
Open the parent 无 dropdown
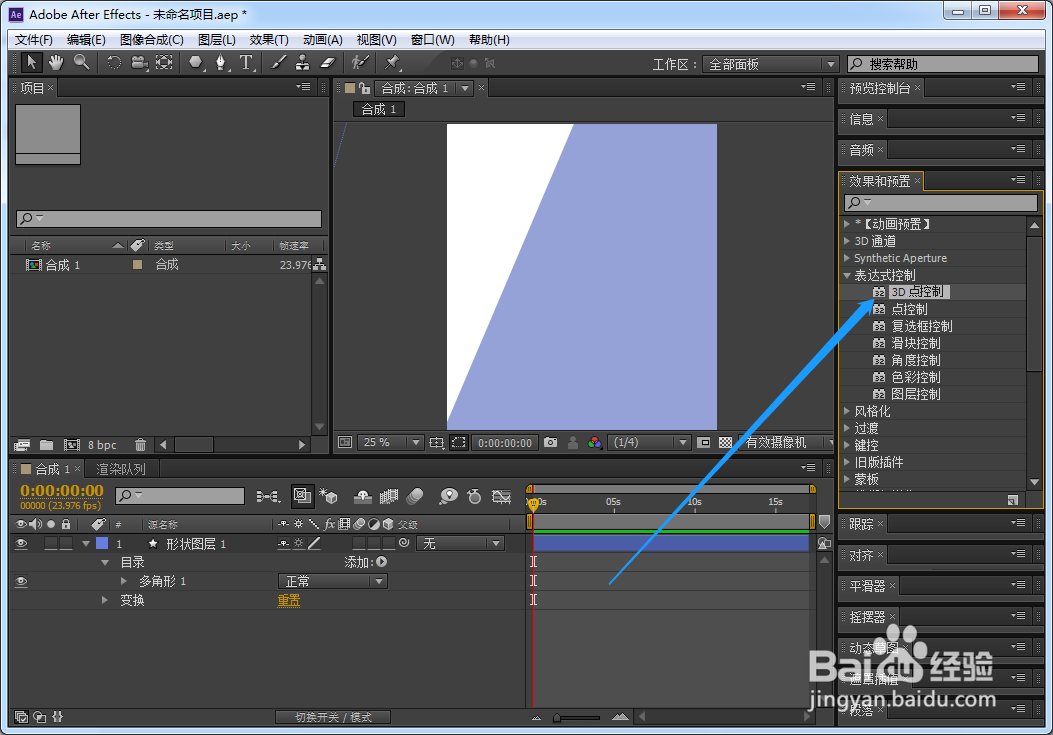(x=460, y=544)
